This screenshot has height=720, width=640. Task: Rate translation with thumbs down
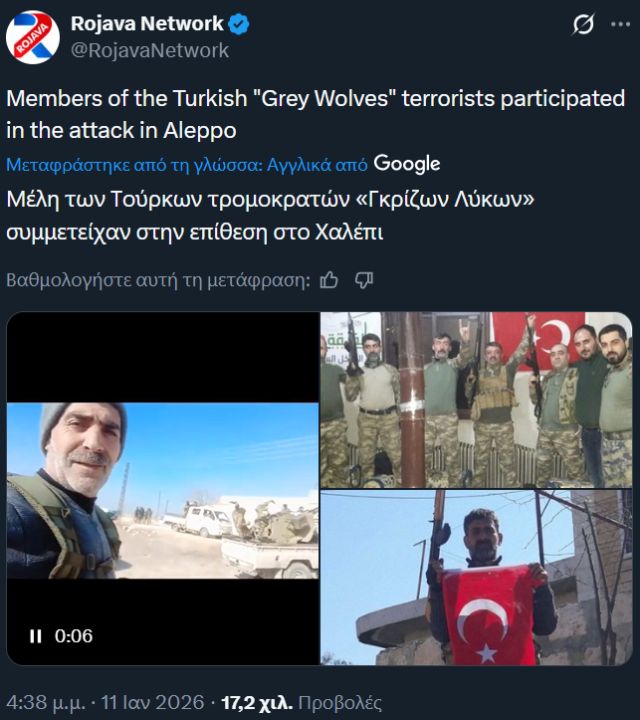pos(364,280)
